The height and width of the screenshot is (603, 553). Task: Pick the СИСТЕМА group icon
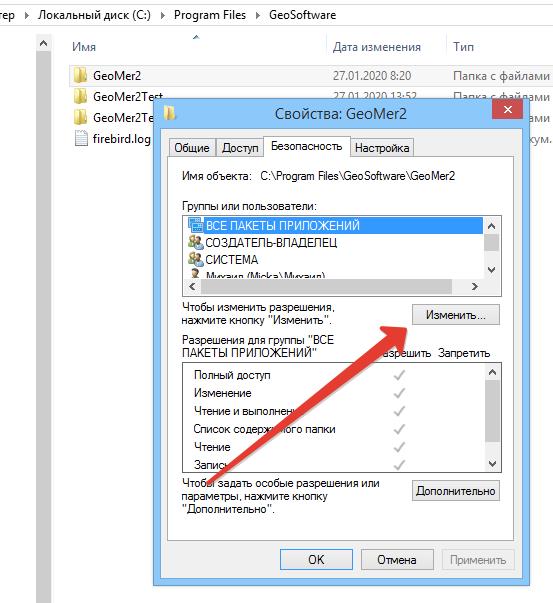pos(195,259)
